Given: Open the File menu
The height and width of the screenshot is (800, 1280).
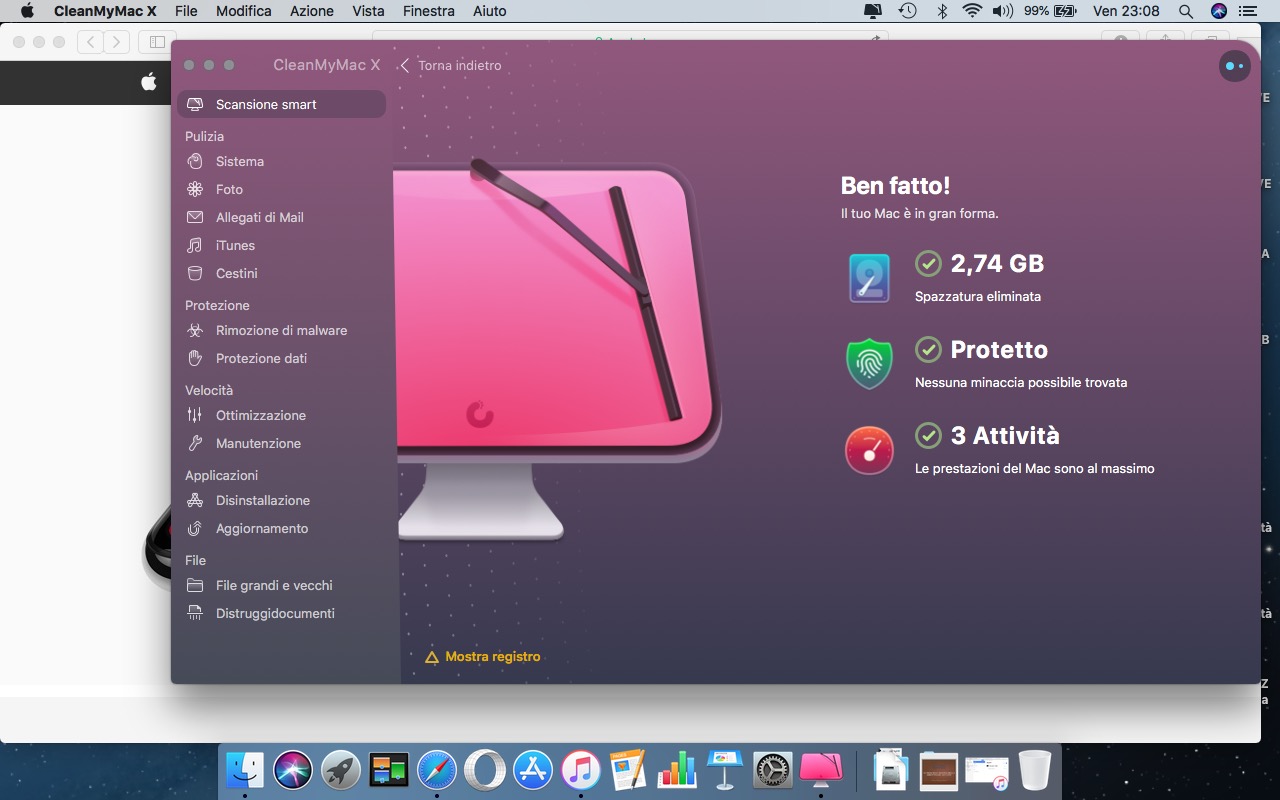Looking at the screenshot, I should tap(186, 11).
